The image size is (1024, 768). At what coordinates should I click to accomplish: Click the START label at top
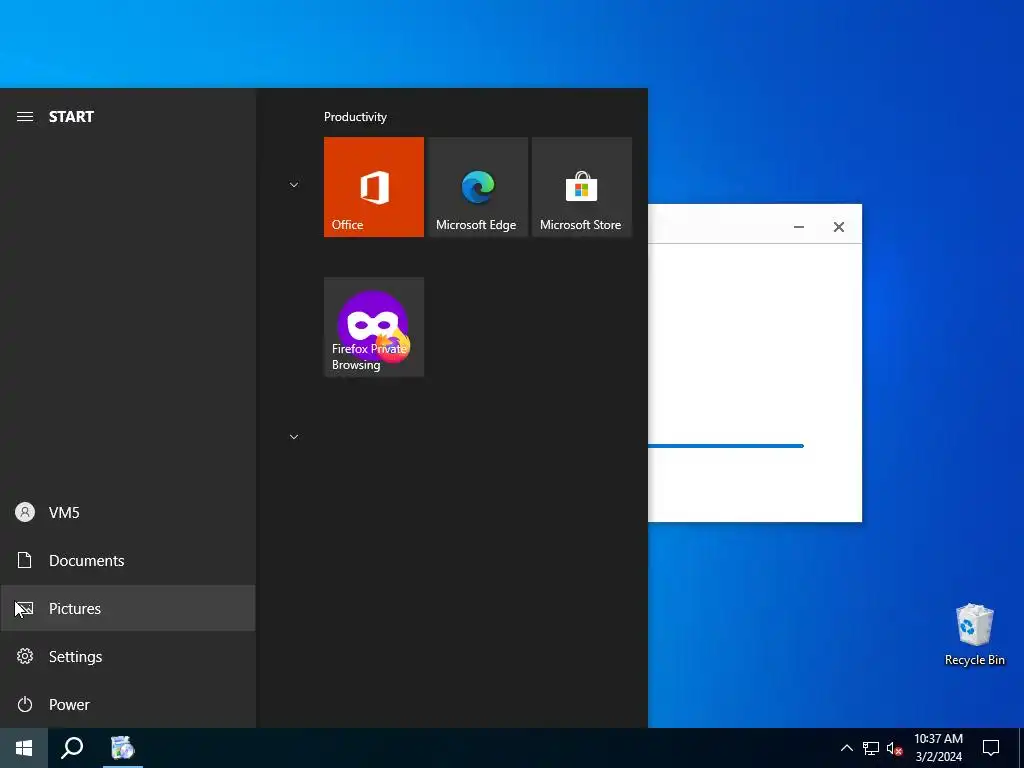[x=71, y=117]
